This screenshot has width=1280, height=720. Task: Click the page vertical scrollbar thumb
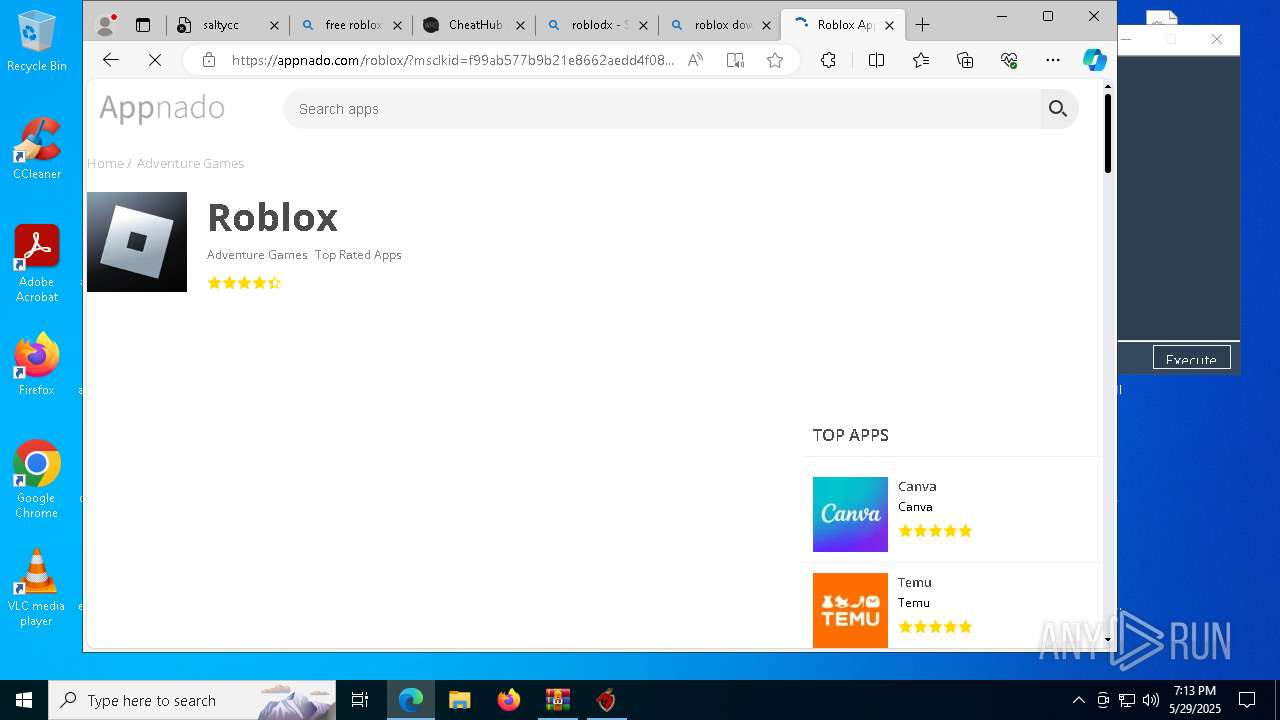(1108, 133)
